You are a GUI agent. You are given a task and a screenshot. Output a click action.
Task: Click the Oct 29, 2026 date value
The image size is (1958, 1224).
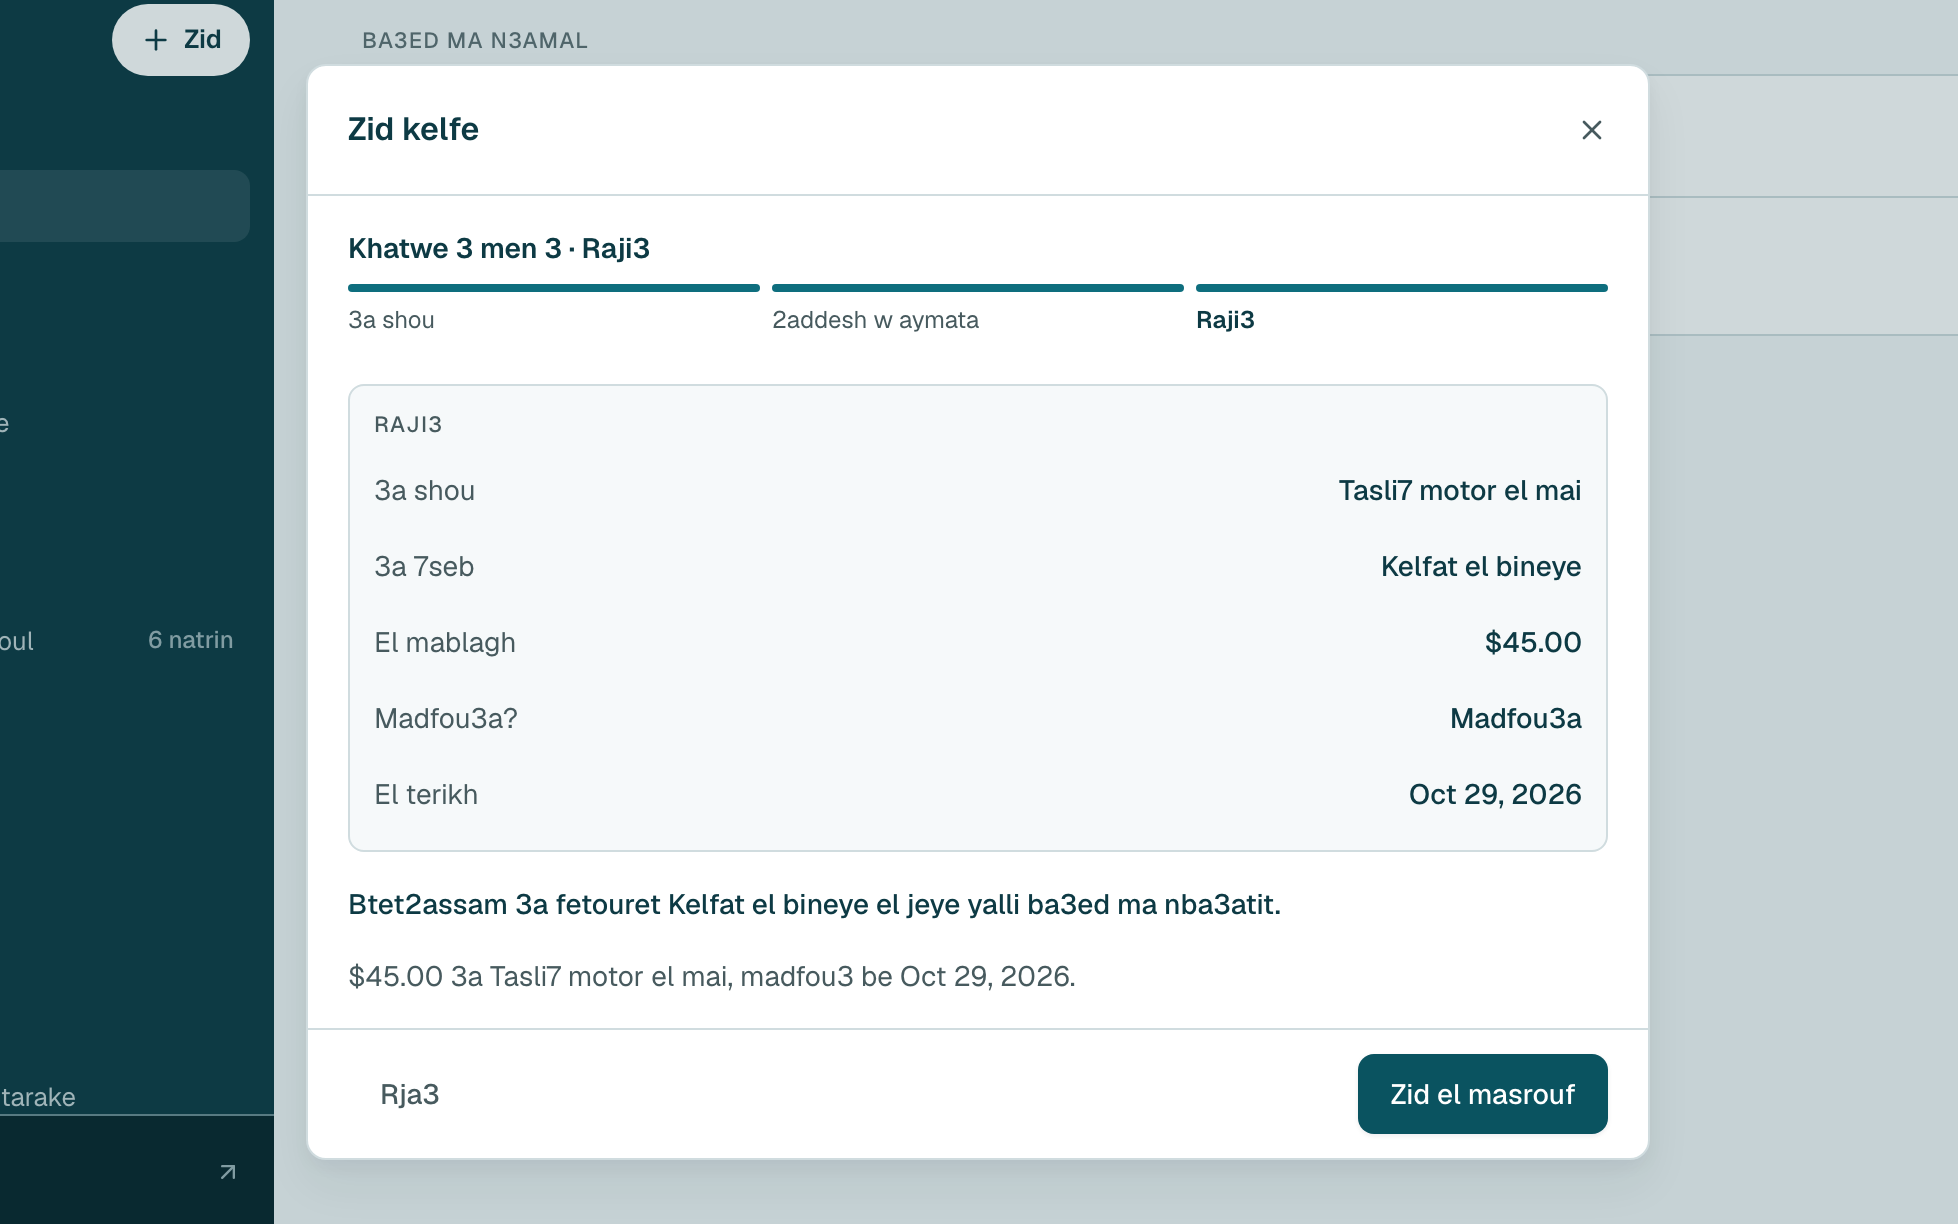(x=1495, y=794)
